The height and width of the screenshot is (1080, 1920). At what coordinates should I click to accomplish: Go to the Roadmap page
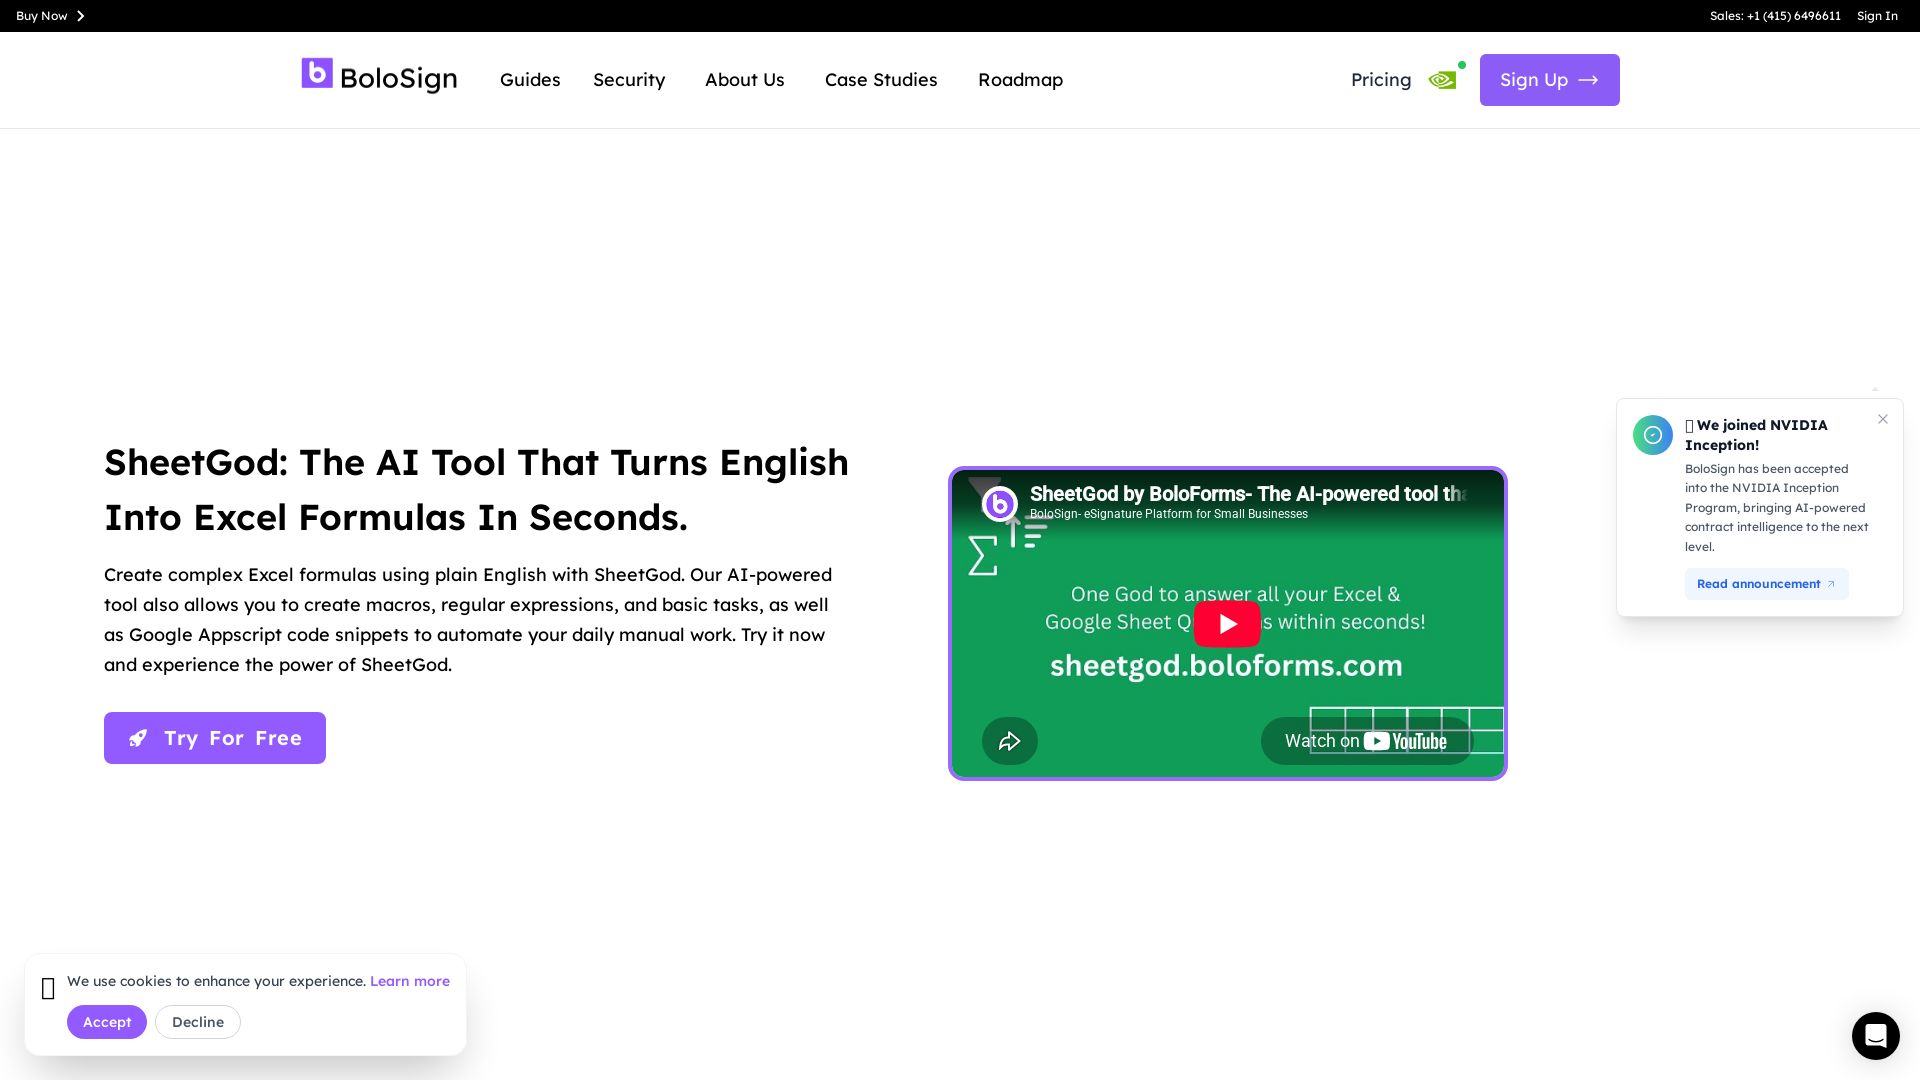1020,80
